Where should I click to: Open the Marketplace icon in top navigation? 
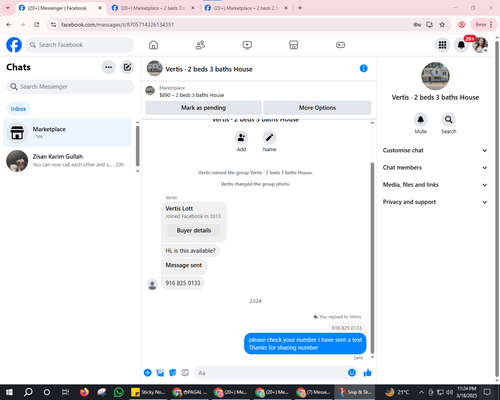[294, 45]
